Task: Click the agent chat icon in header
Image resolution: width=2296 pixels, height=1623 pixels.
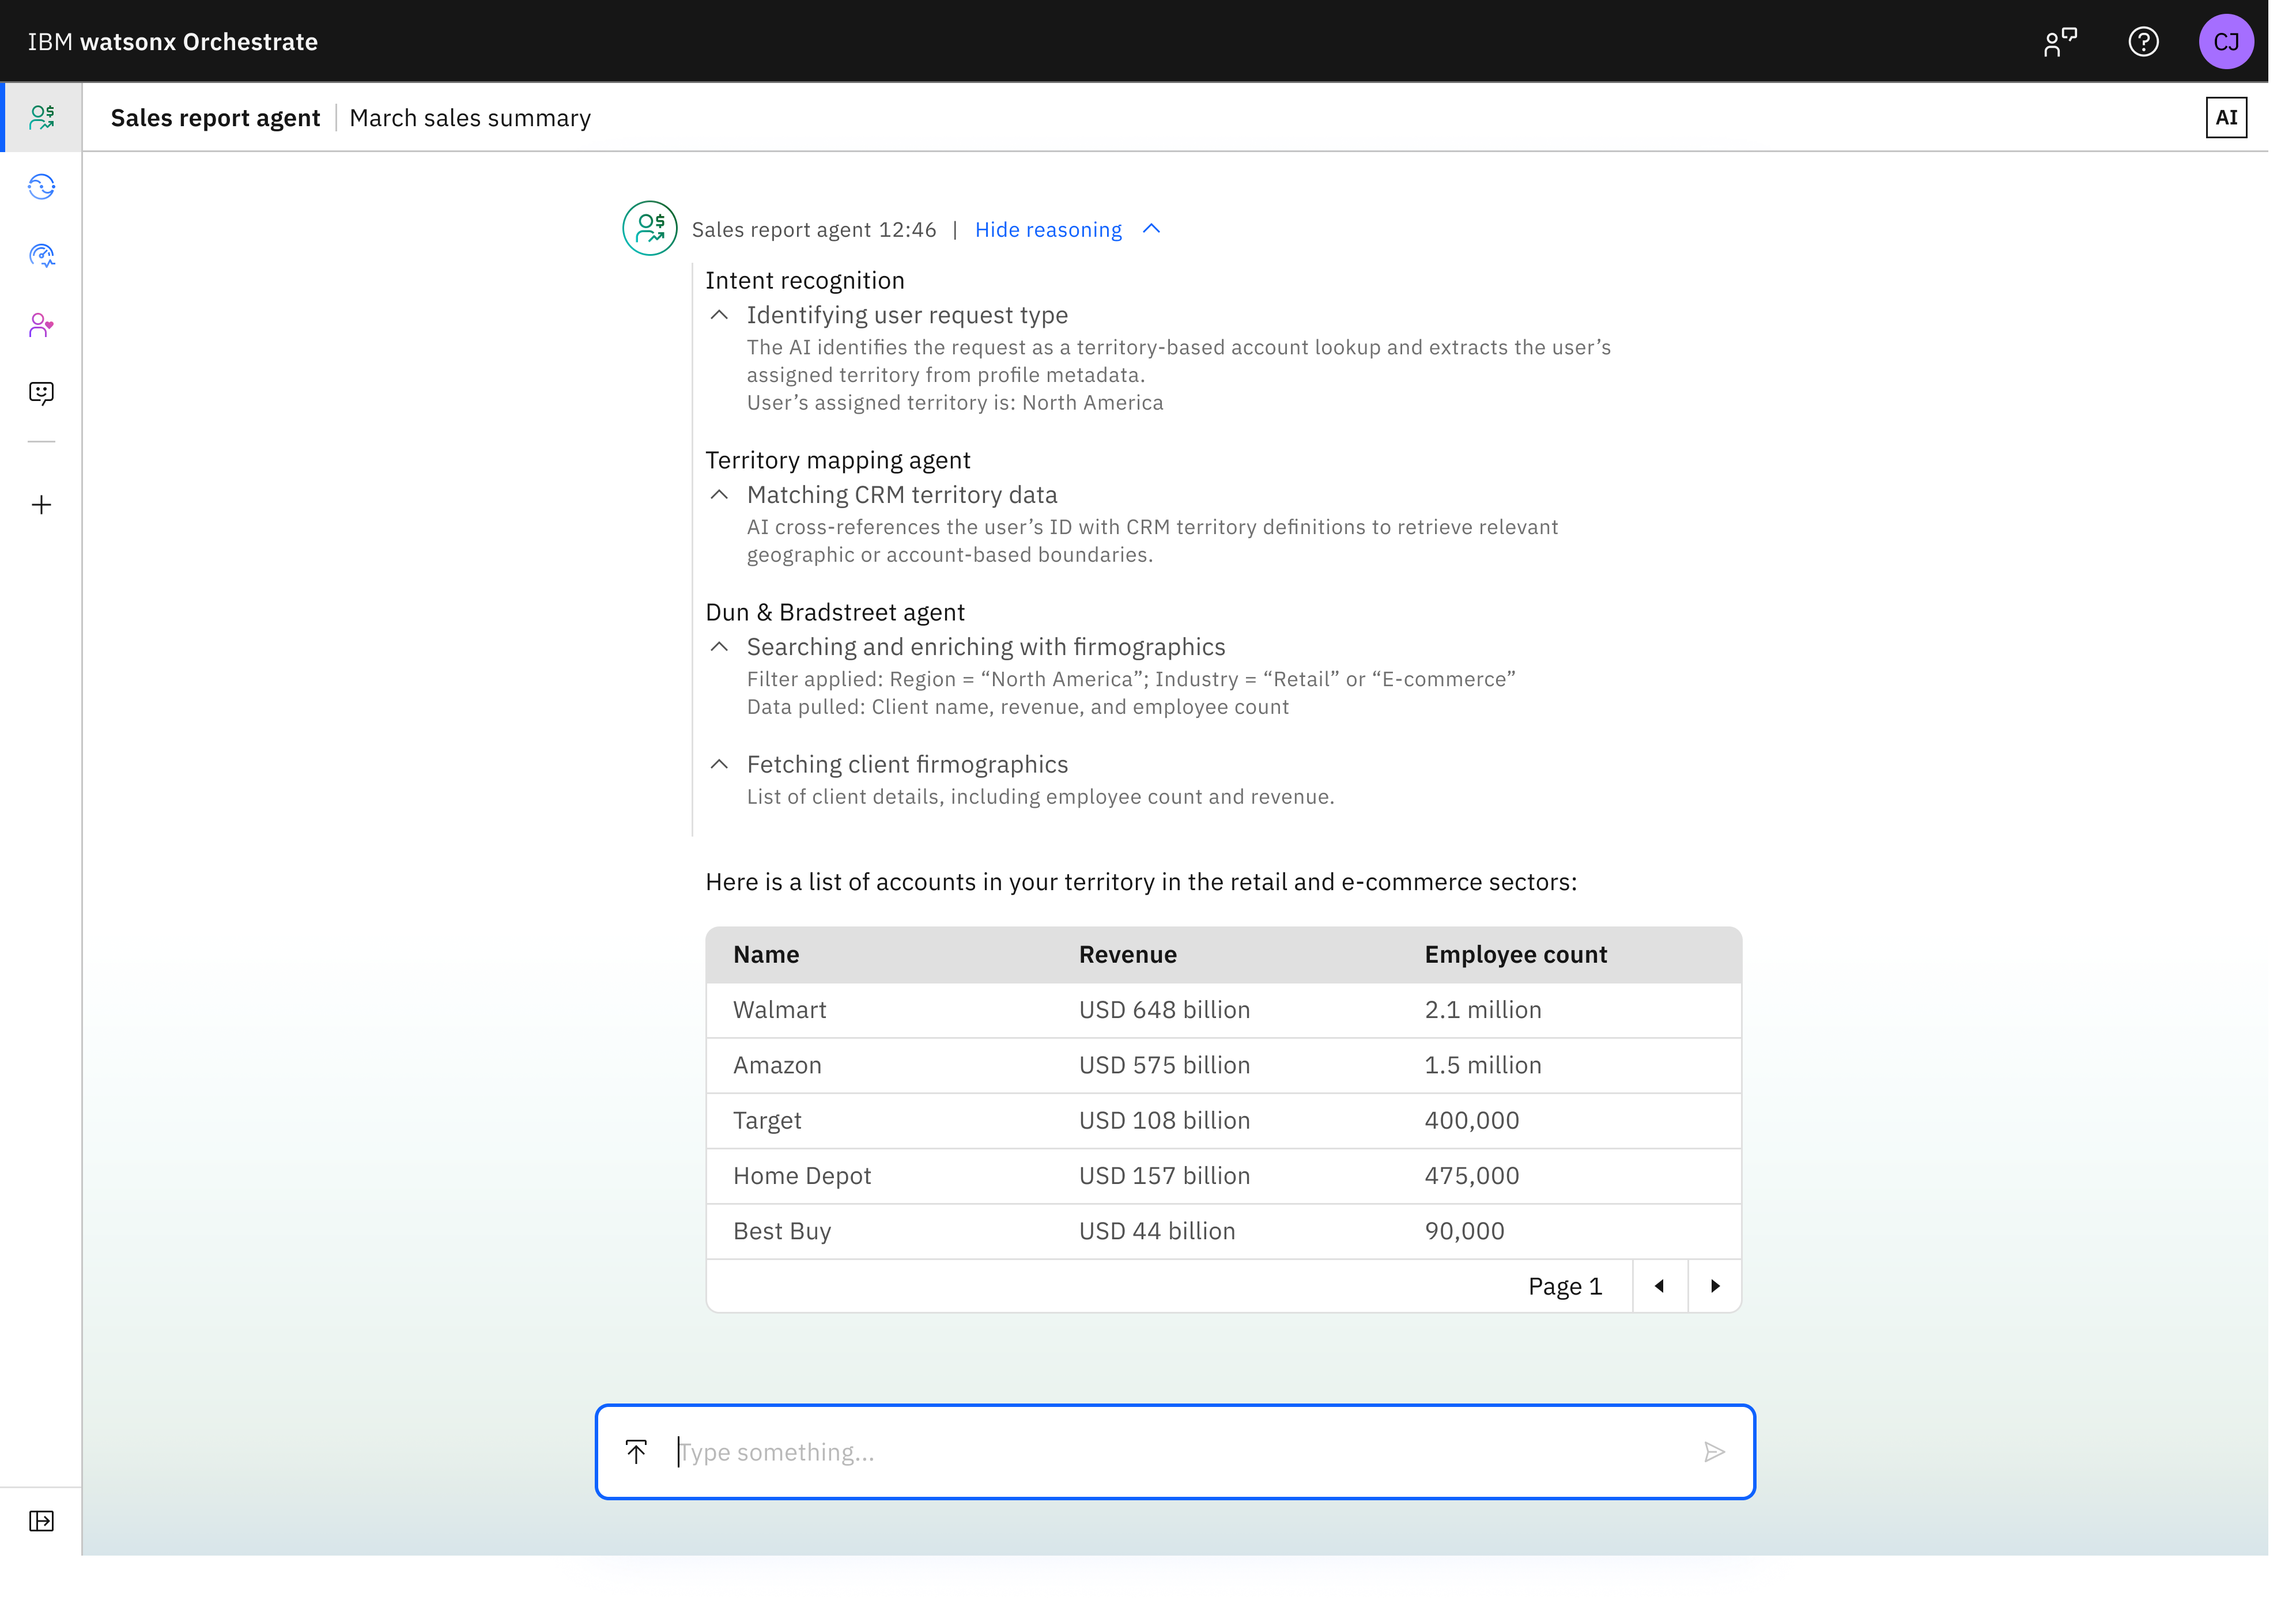Action: 2060,42
